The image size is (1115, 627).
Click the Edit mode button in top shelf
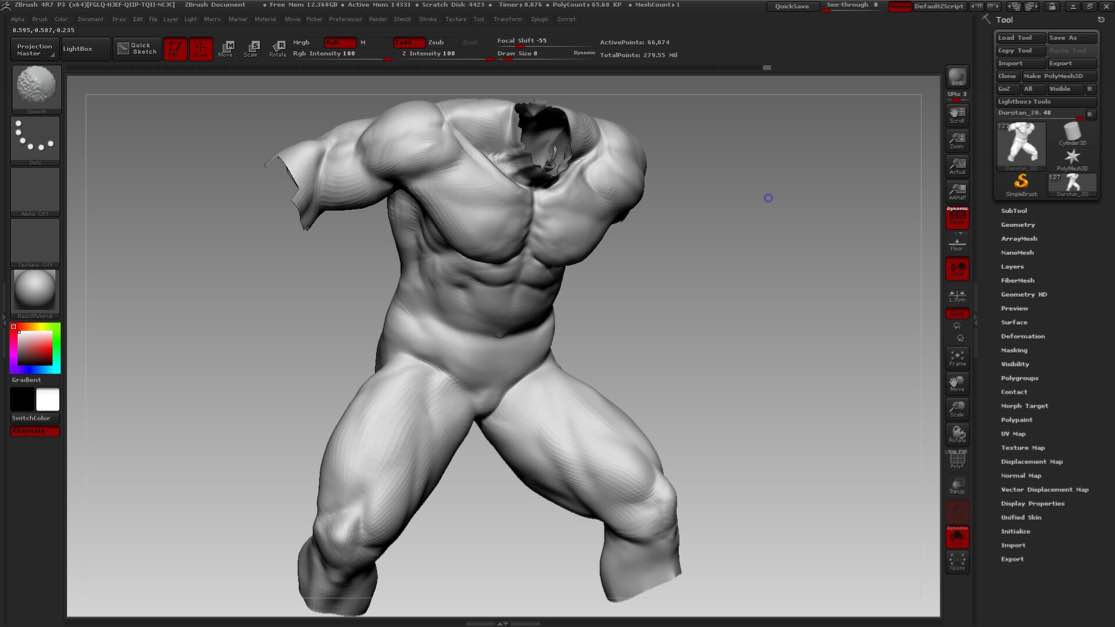[x=175, y=49]
